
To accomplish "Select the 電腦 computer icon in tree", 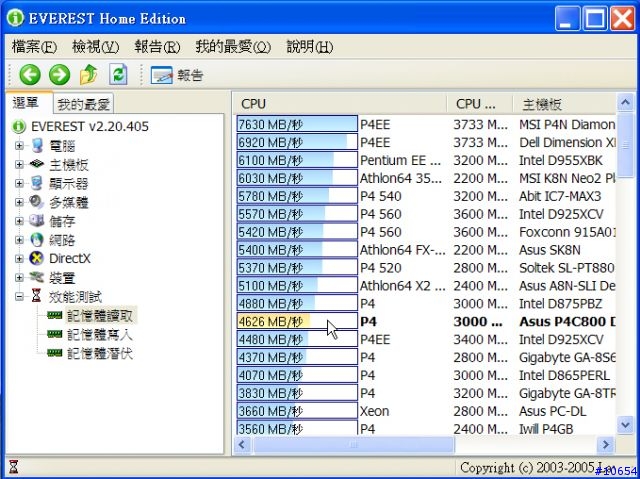I will (37, 146).
